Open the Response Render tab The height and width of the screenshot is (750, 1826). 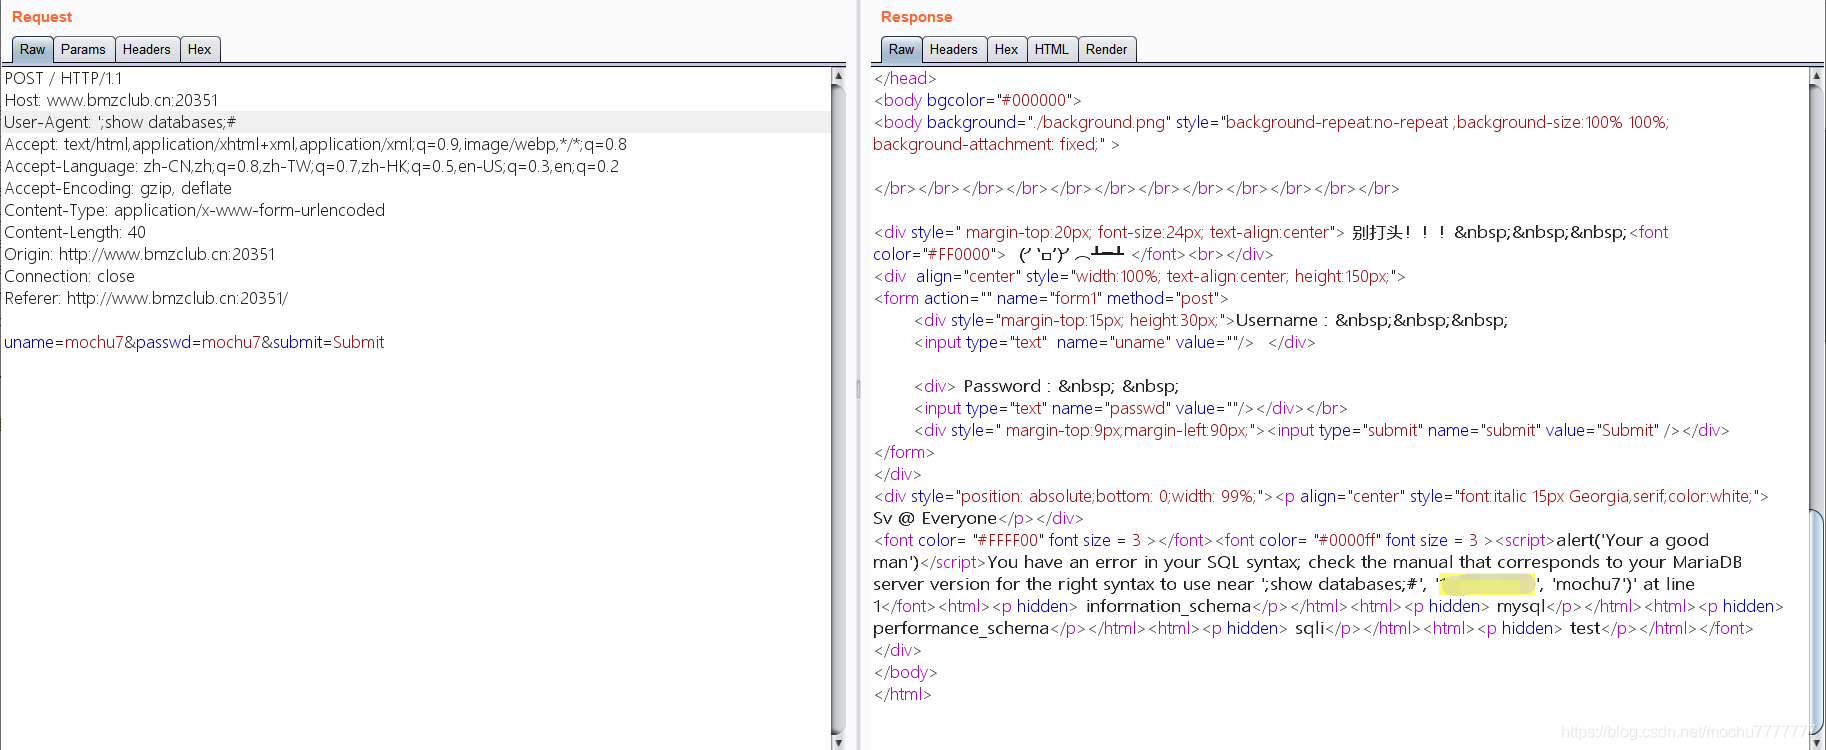pyautogui.click(x=1107, y=49)
